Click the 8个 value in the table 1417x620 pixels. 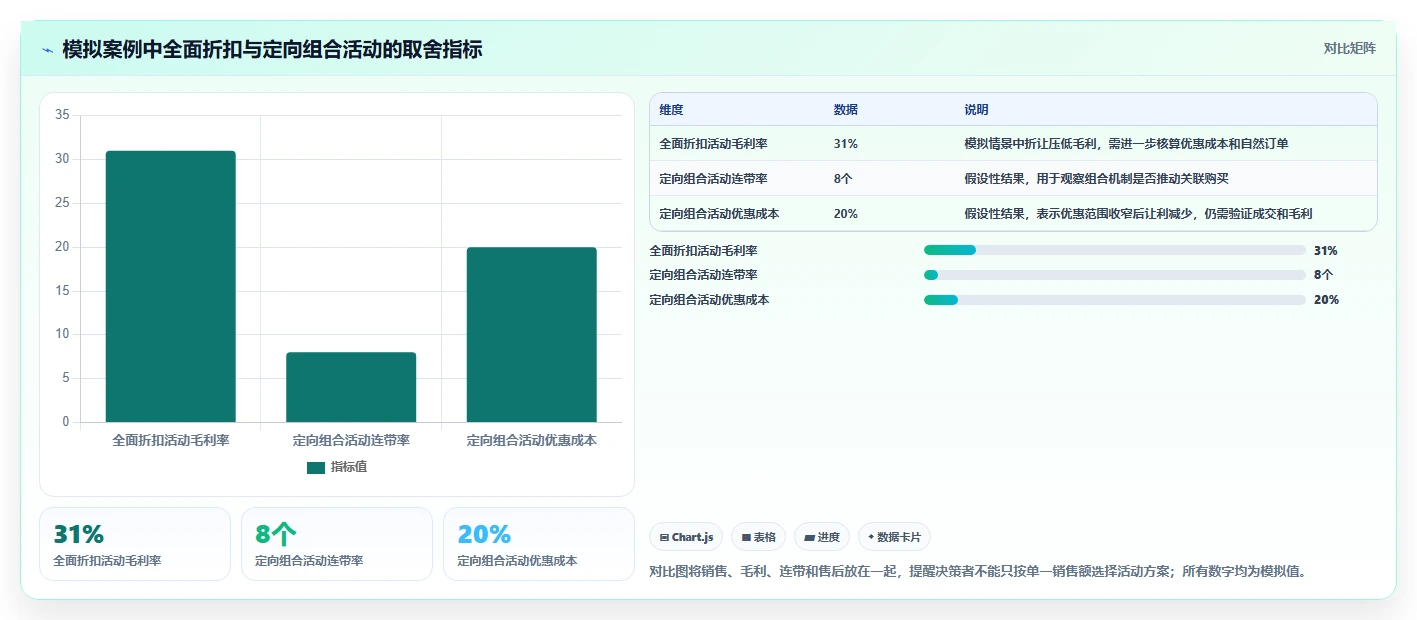(843, 179)
